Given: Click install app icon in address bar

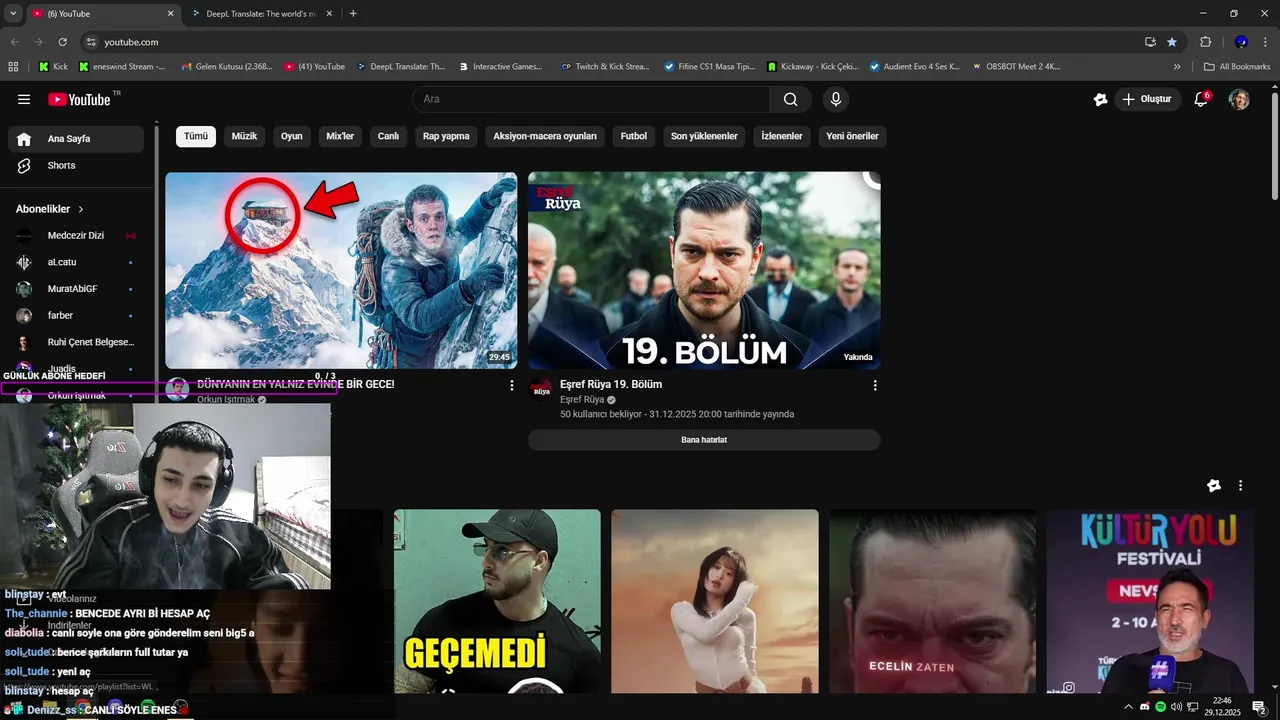Looking at the screenshot, I should click(x=1150, y=42).
